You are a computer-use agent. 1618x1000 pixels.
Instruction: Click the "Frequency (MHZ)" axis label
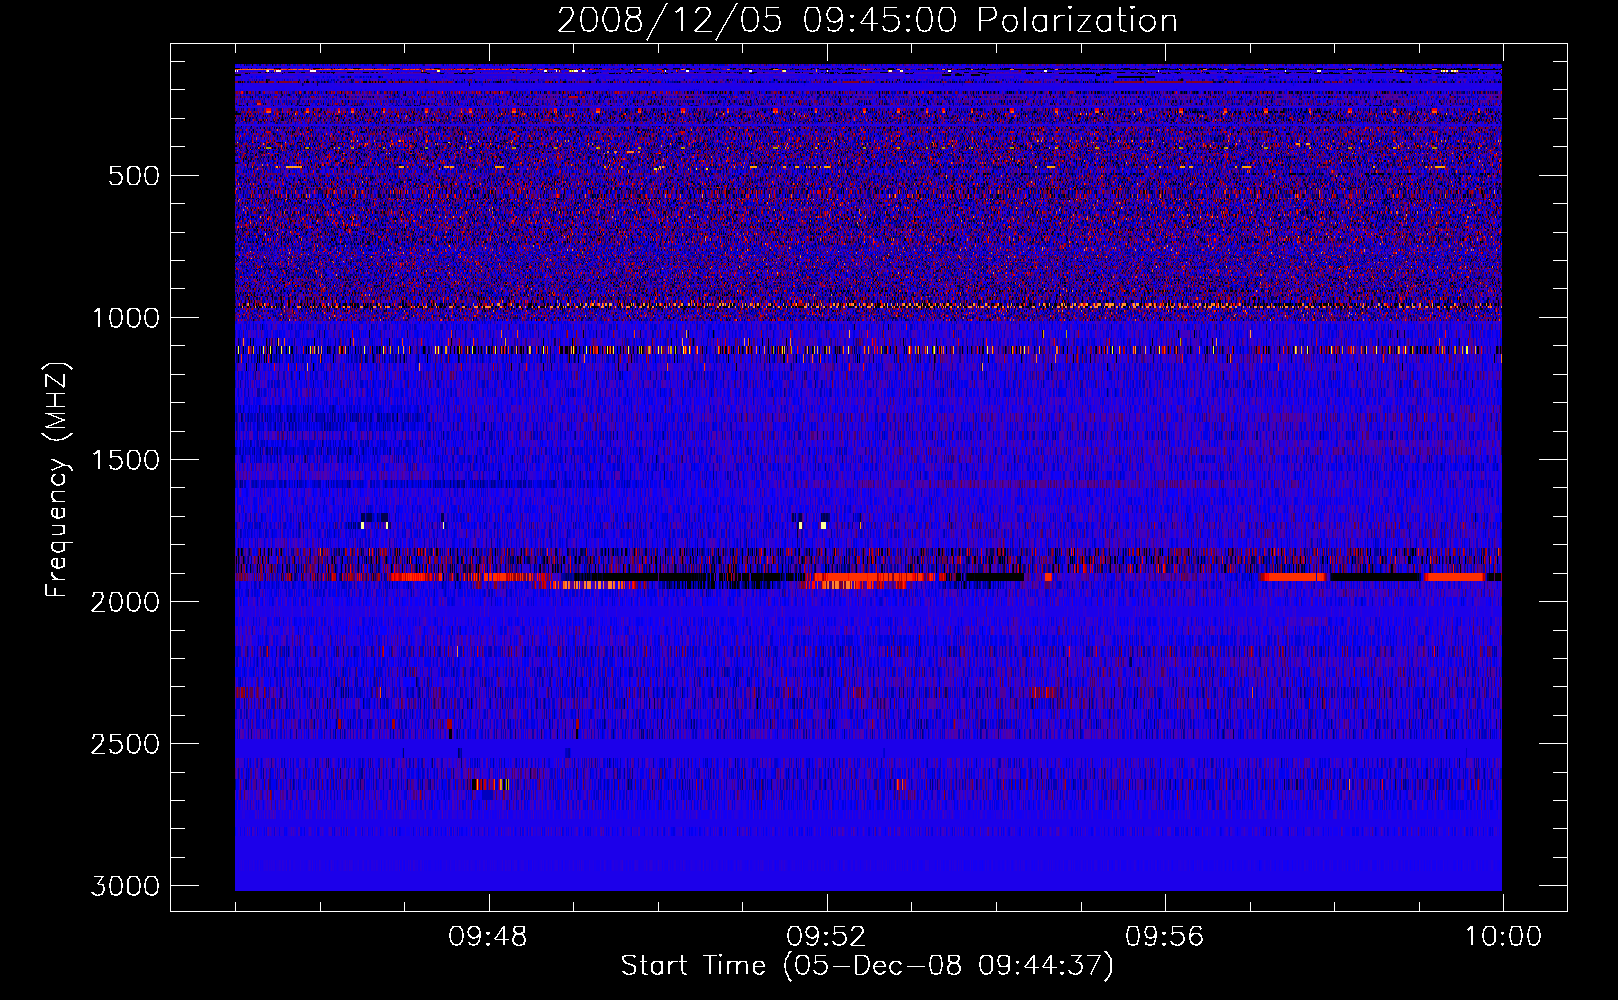coord(58,480)
